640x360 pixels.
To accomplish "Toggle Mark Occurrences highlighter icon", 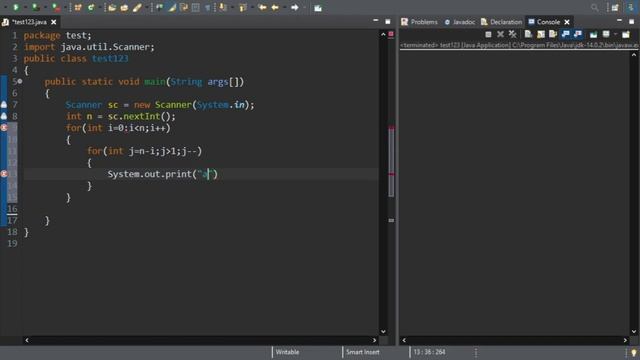I will (x=172, y=7).
